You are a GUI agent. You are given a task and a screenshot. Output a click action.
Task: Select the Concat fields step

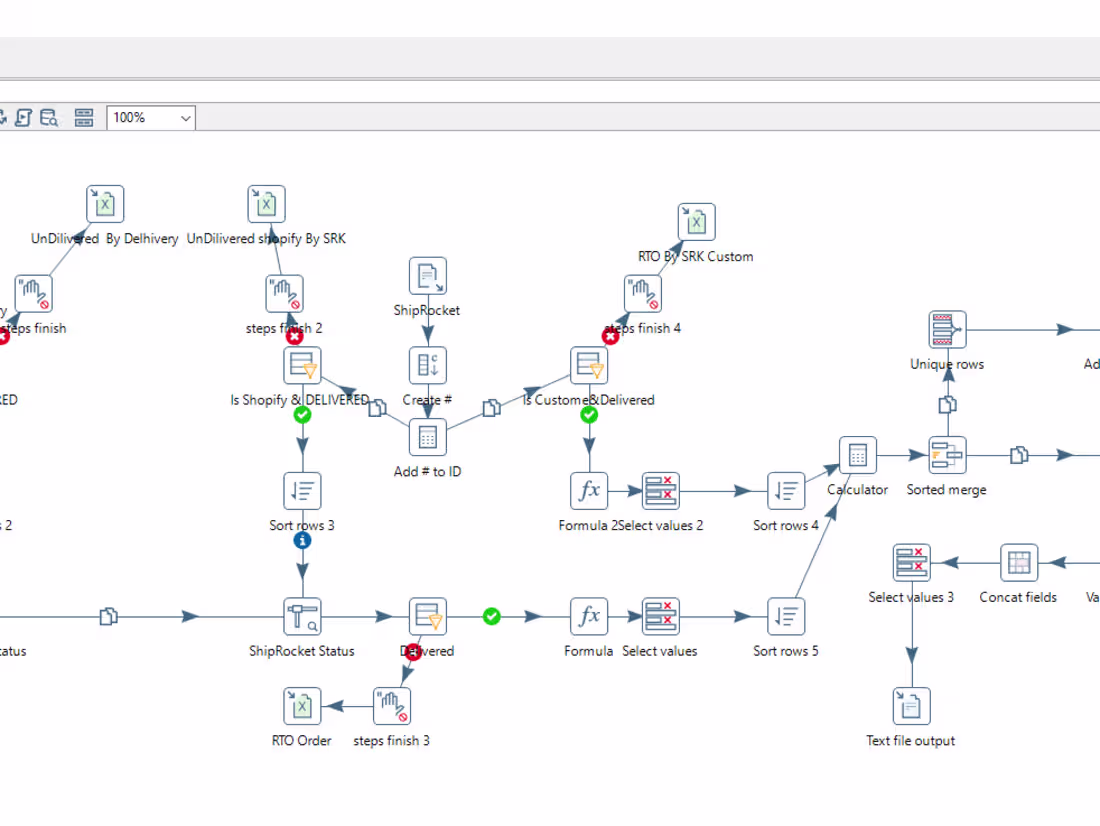click(1017, 562)
